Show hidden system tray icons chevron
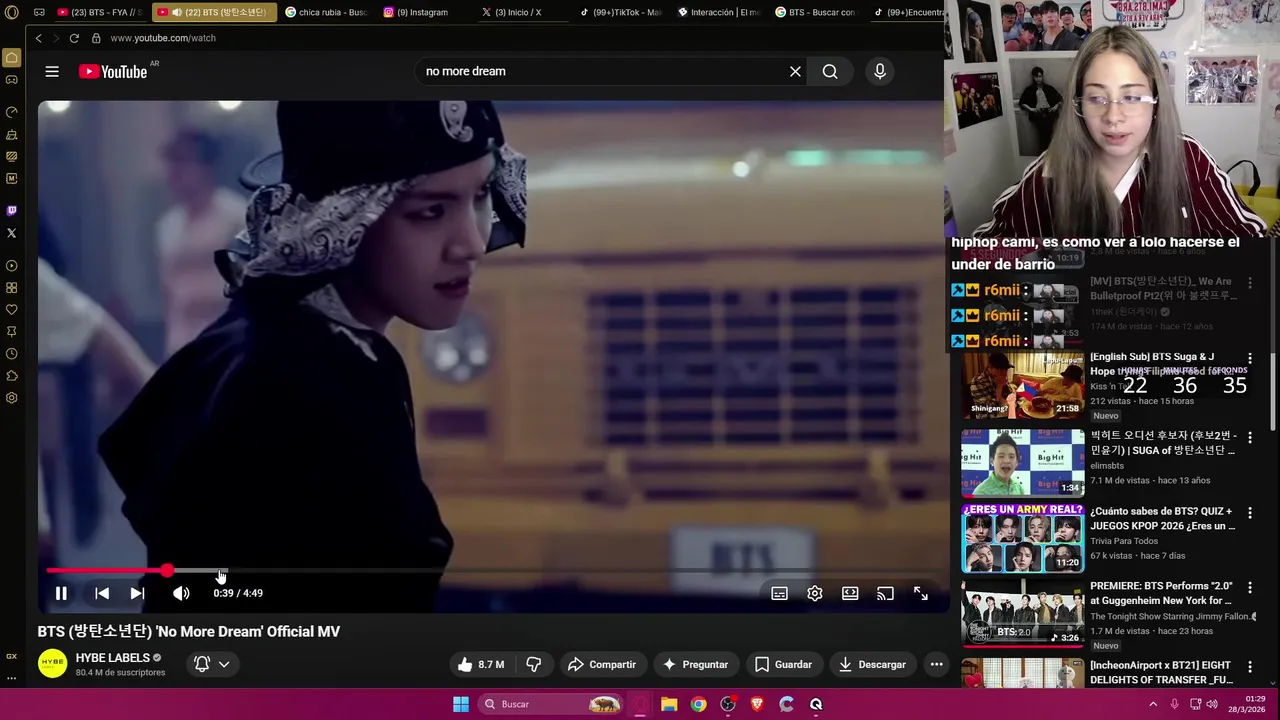The height and width of the screenshot is (720, 1280). (1153, 704)
